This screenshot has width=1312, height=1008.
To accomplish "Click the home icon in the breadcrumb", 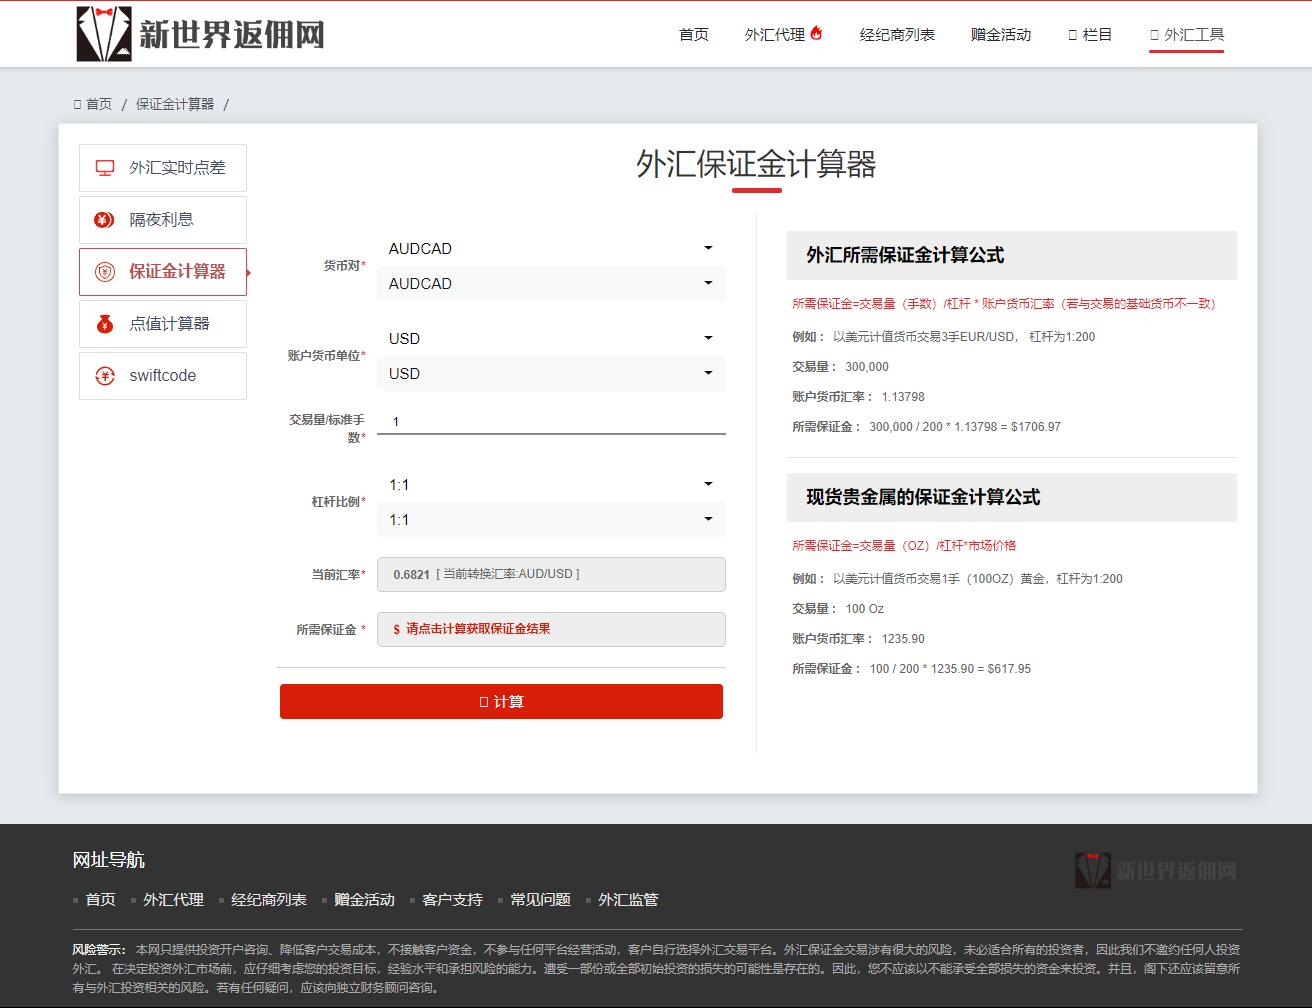I will point(76,103).
